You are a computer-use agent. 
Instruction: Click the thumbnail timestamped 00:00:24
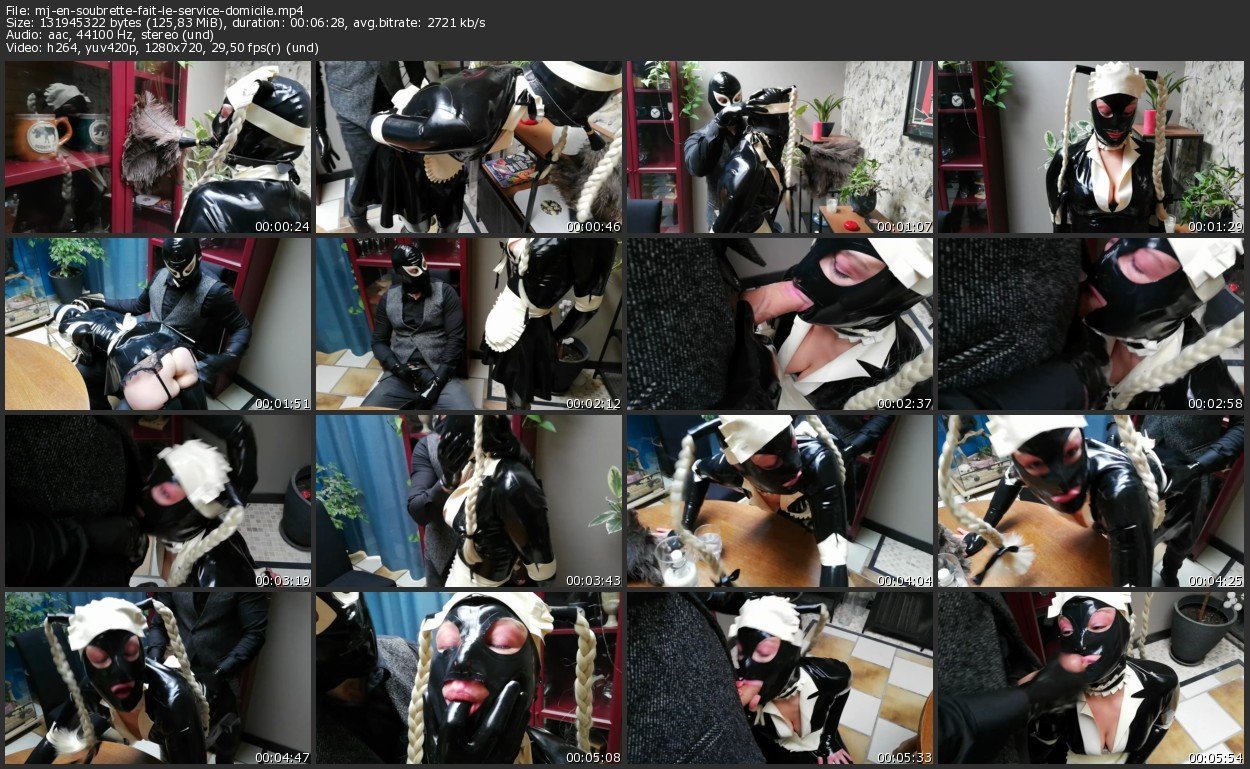[158, 147]
